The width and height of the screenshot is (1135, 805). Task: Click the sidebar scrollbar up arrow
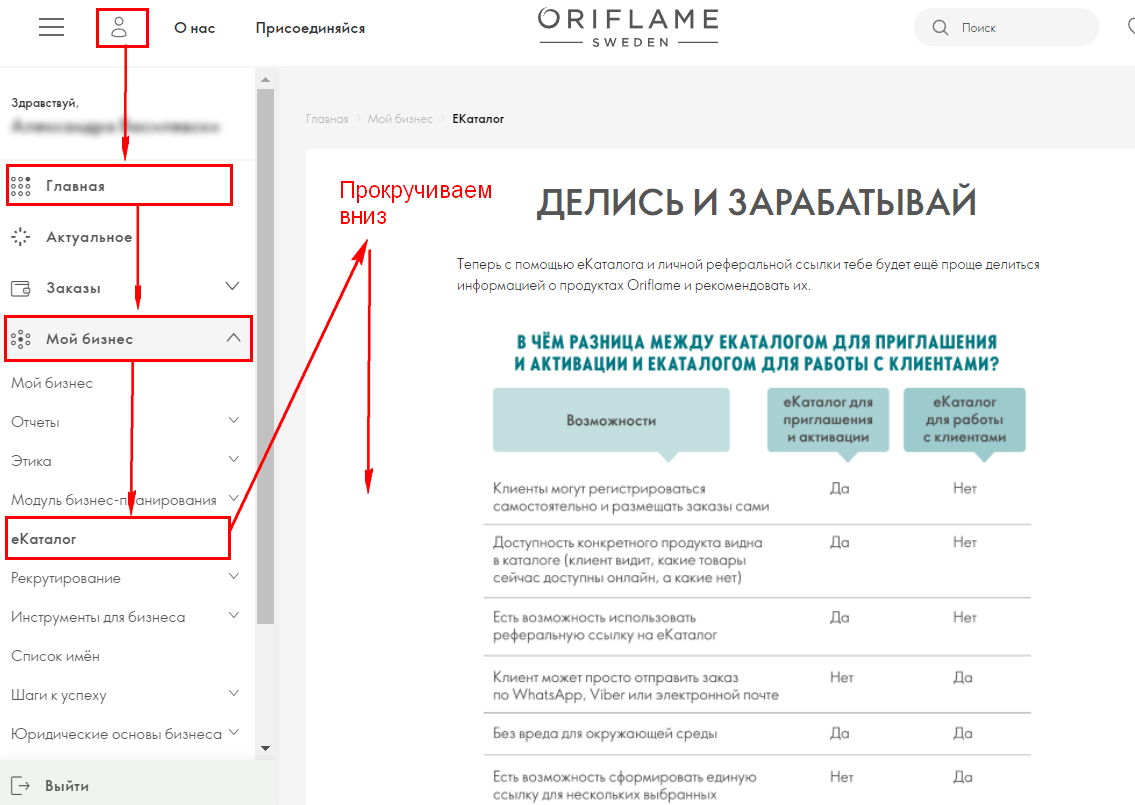coord(265,79)
